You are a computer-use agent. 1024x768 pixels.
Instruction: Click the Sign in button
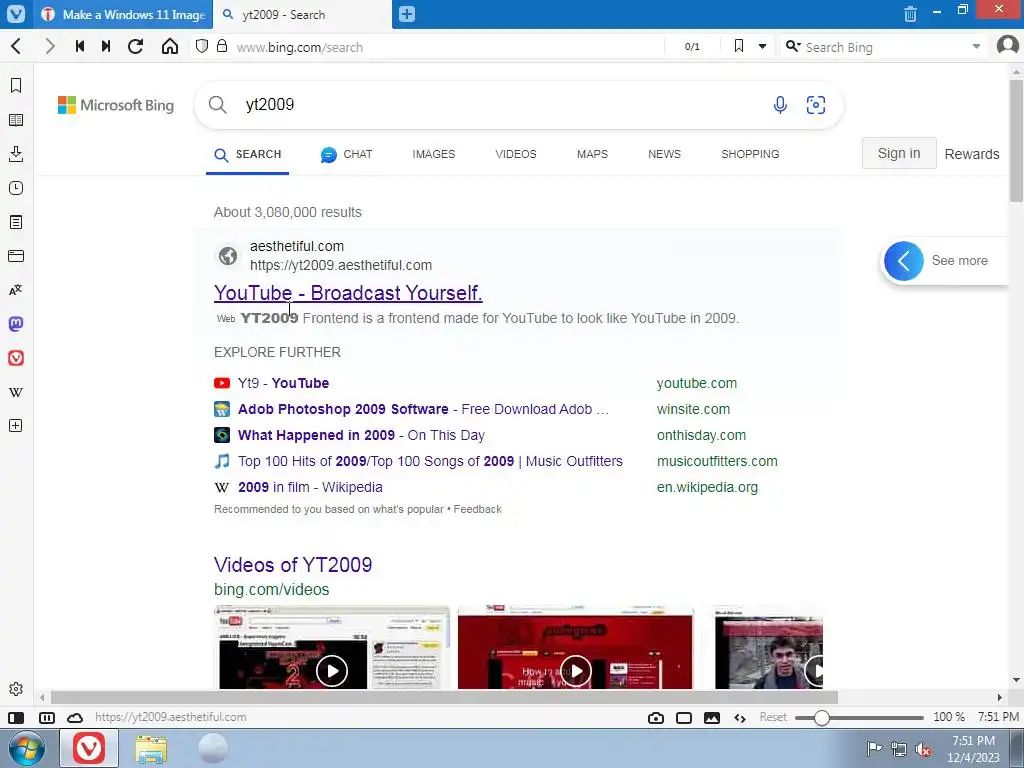899,153
